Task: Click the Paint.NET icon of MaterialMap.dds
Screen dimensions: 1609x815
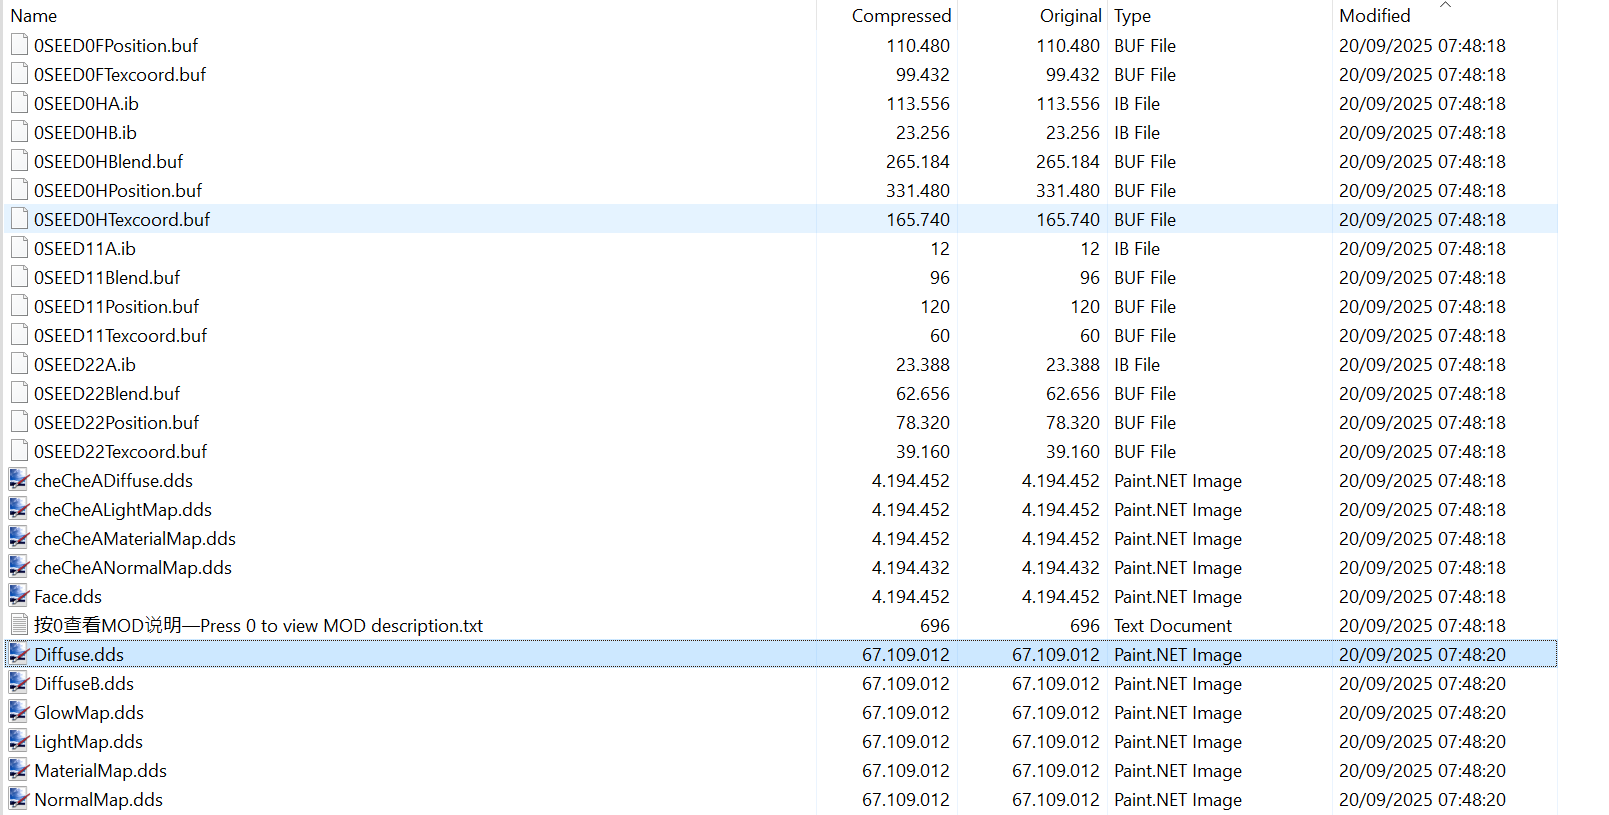Action: pyautogui.click(x=19, y=770)
